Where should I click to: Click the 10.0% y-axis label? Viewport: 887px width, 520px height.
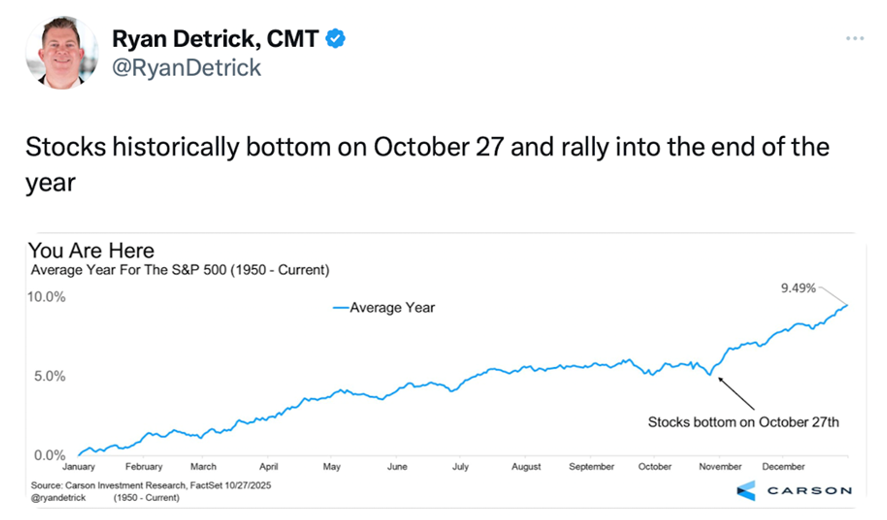[47, 297]
